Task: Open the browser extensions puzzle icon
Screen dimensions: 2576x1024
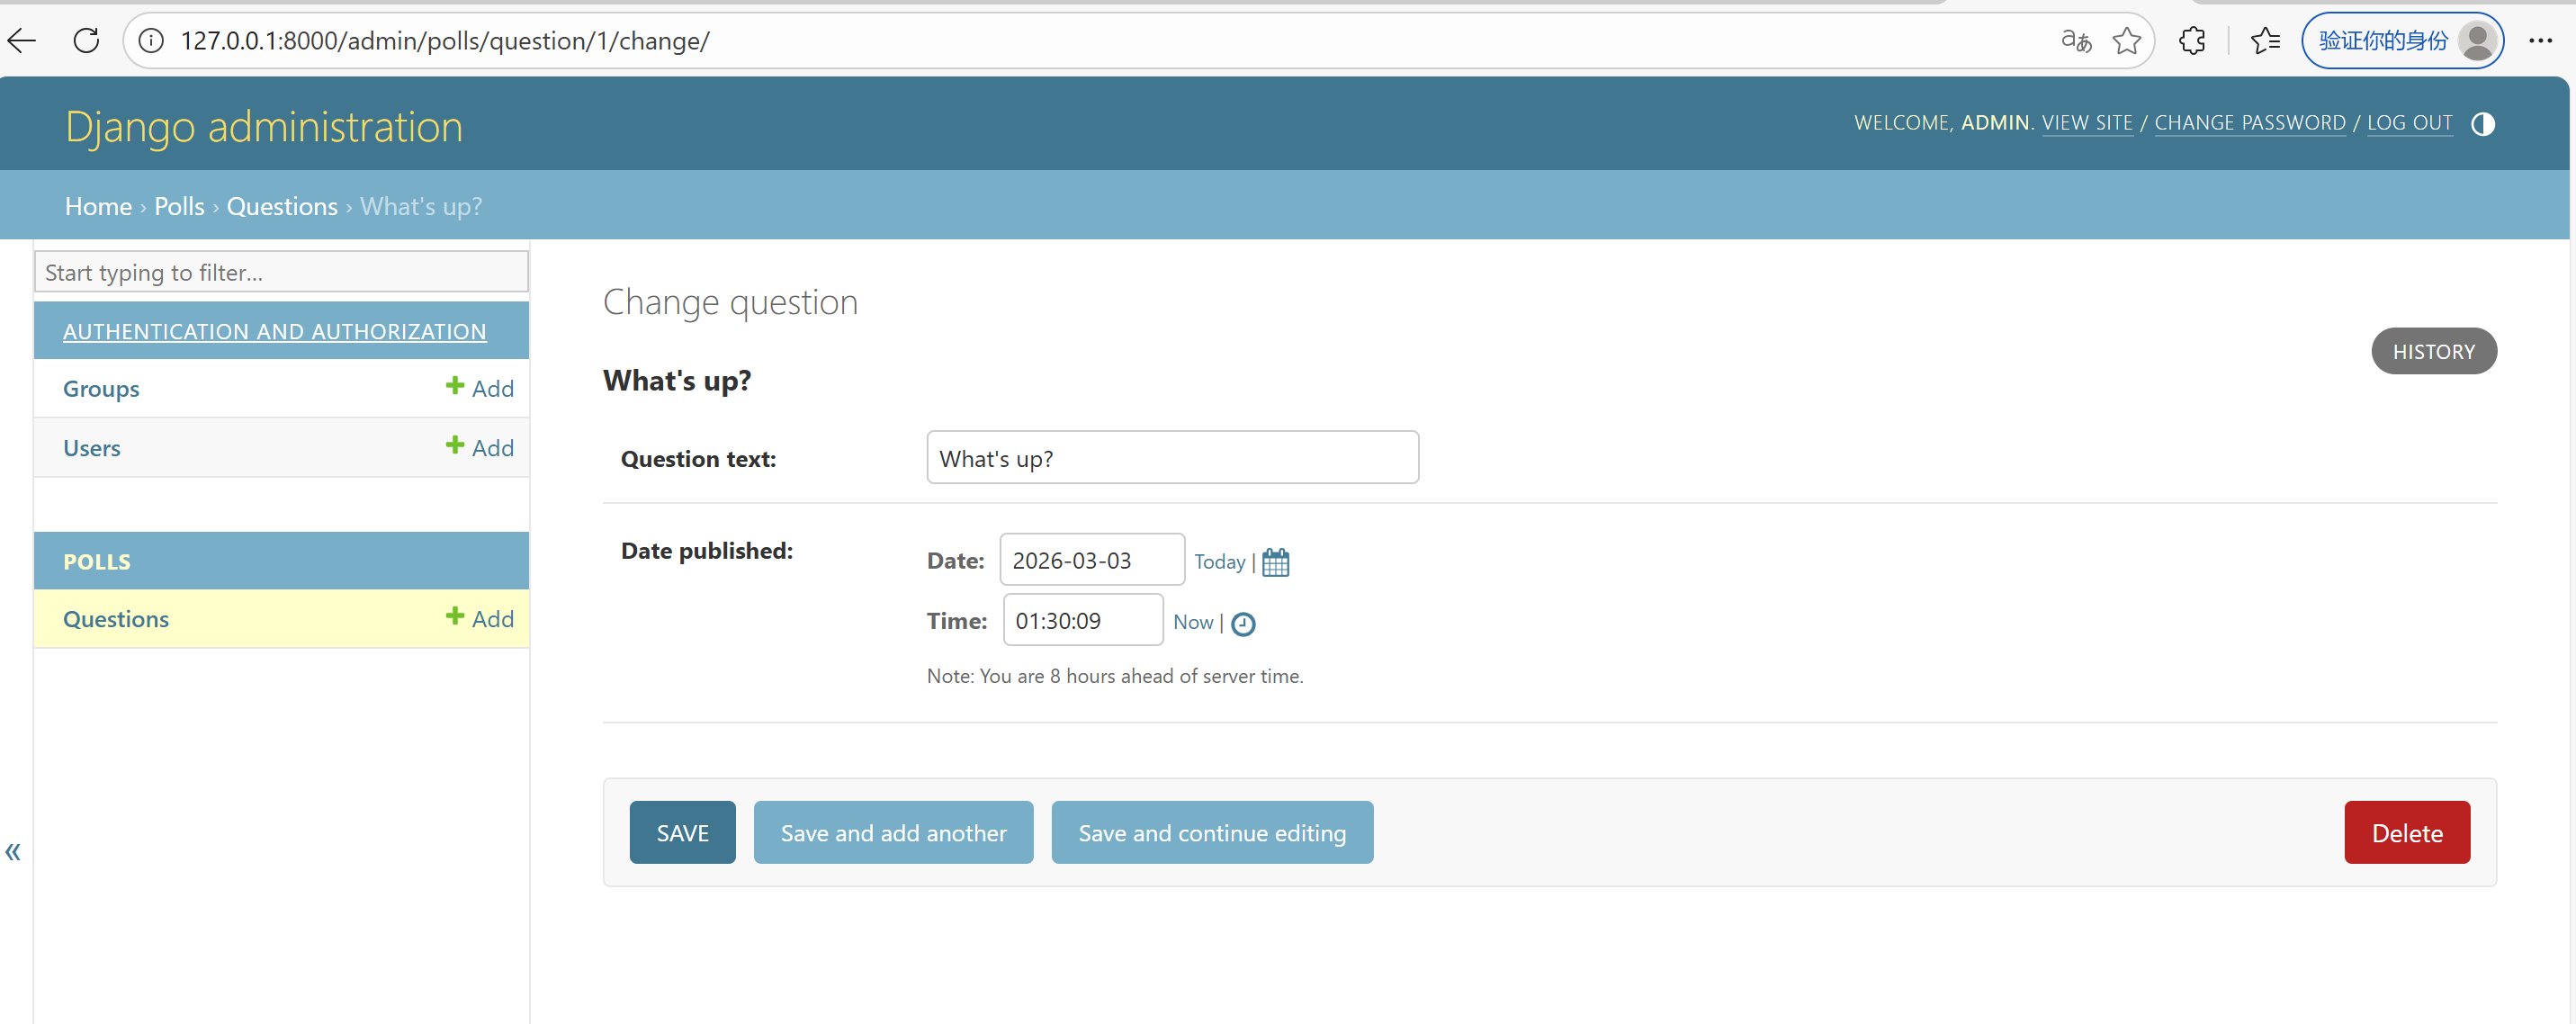Action: [2191, 41]
